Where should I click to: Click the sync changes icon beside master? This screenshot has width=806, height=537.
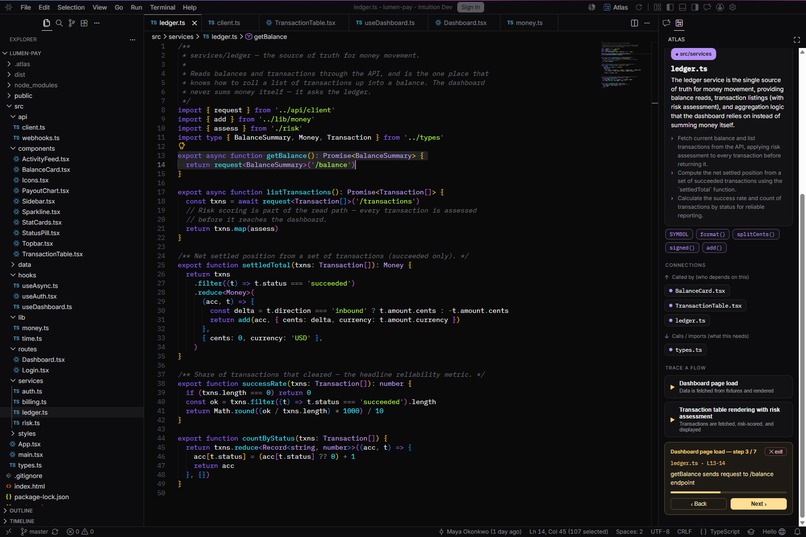tap(55, 531)
